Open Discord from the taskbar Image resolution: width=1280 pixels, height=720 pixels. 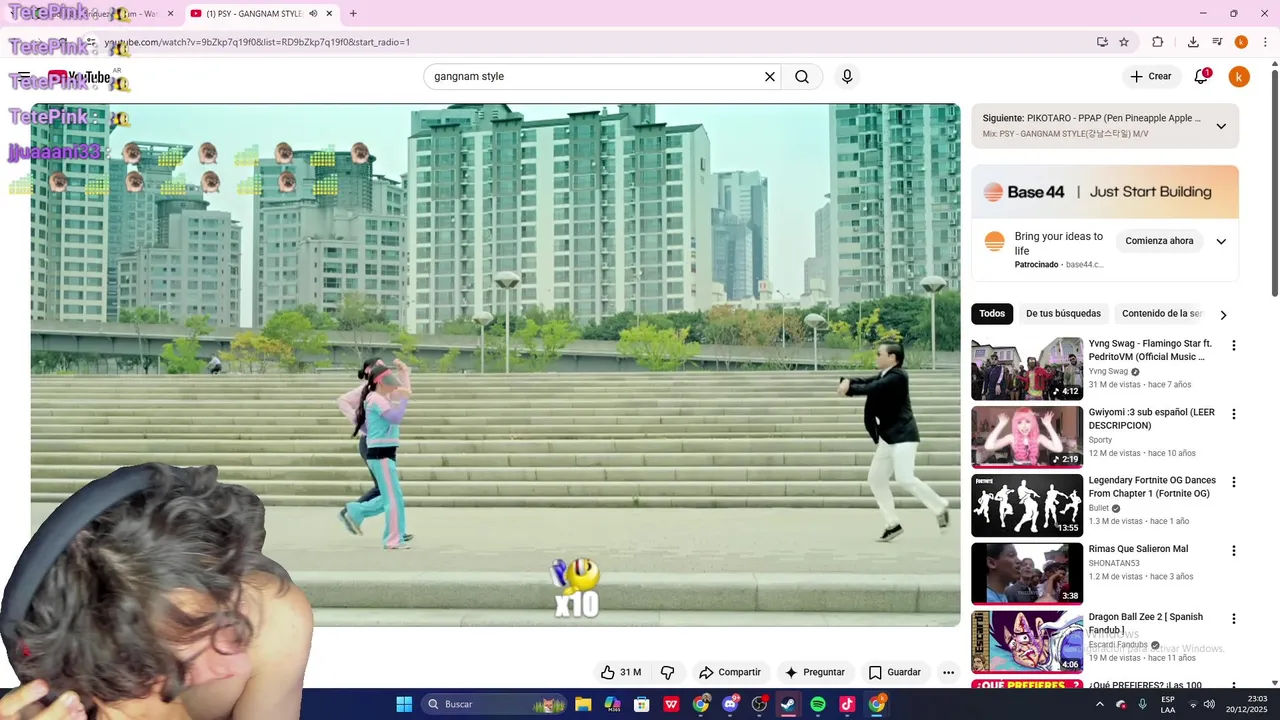click(730, 704)
